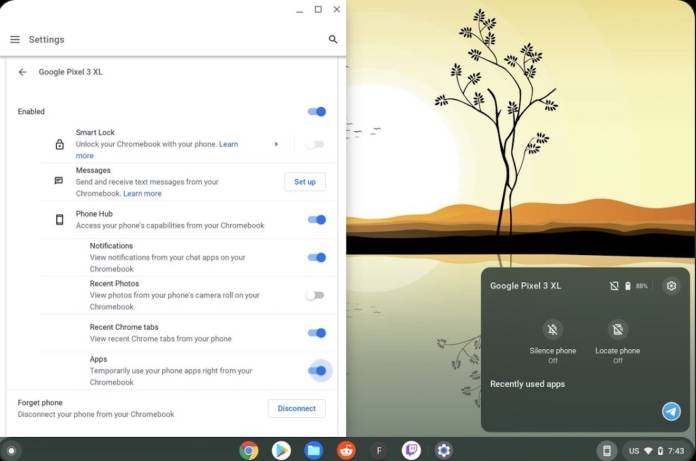Open the Reddit app on the shelf
Screen dimensions: 696x461
click(x=346, y=451)
